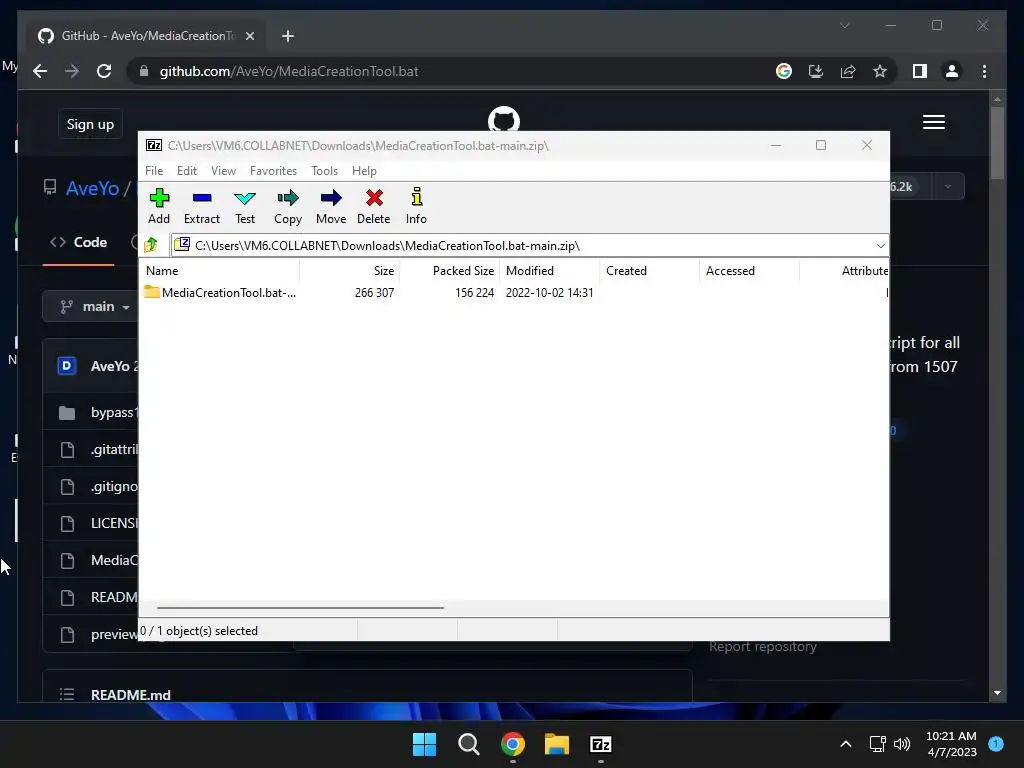Open the Chrome tab search chevron

click(x=844, y=25)
